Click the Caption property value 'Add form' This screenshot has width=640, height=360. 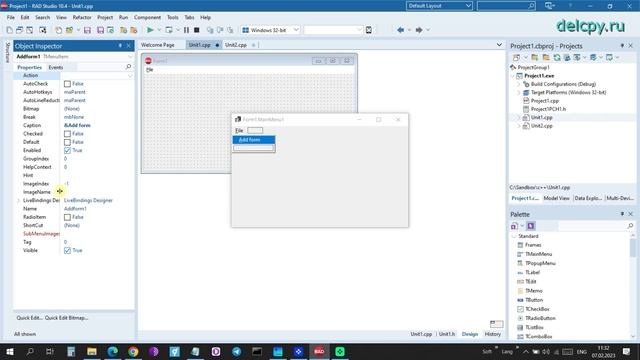[77, 125]
